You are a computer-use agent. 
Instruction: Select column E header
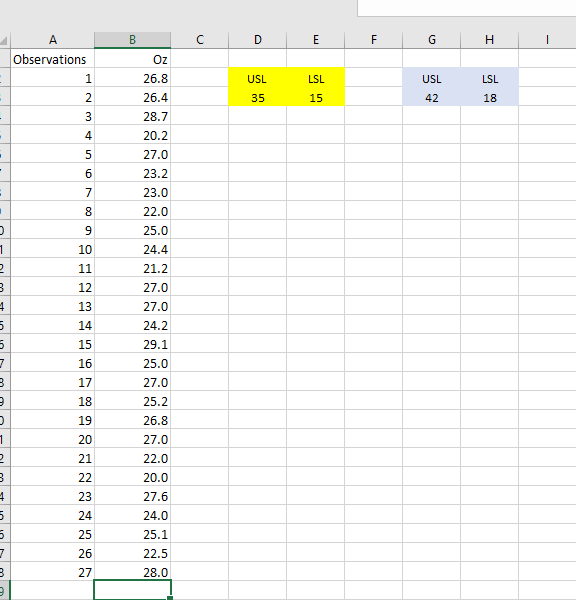click(x=316, y=40)
